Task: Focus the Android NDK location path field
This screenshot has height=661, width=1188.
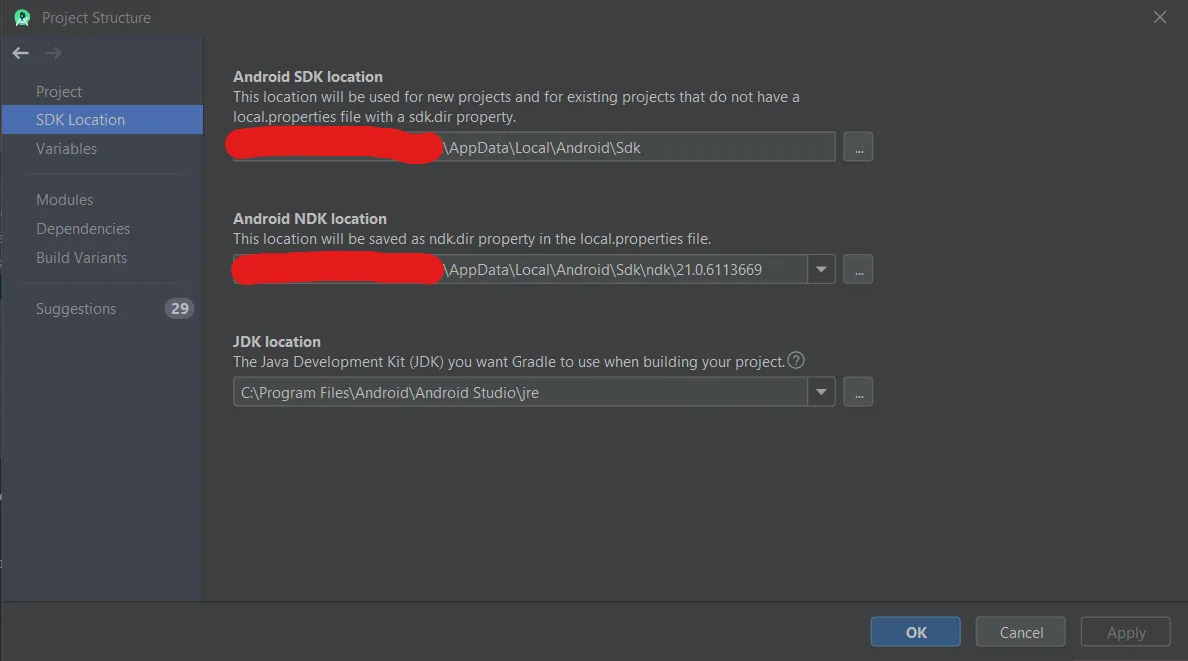Action: pyautogui.click(x=521, y=270)
